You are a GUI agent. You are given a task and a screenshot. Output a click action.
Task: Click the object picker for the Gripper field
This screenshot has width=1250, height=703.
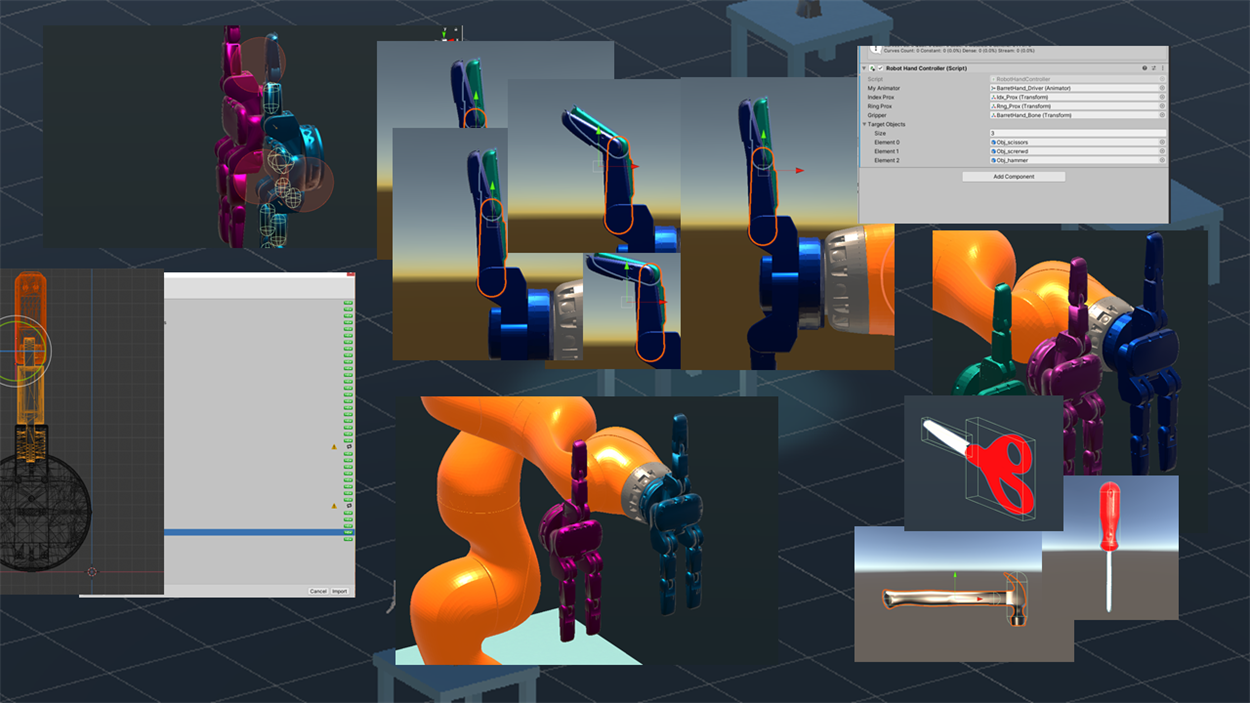coord(1162,115)
